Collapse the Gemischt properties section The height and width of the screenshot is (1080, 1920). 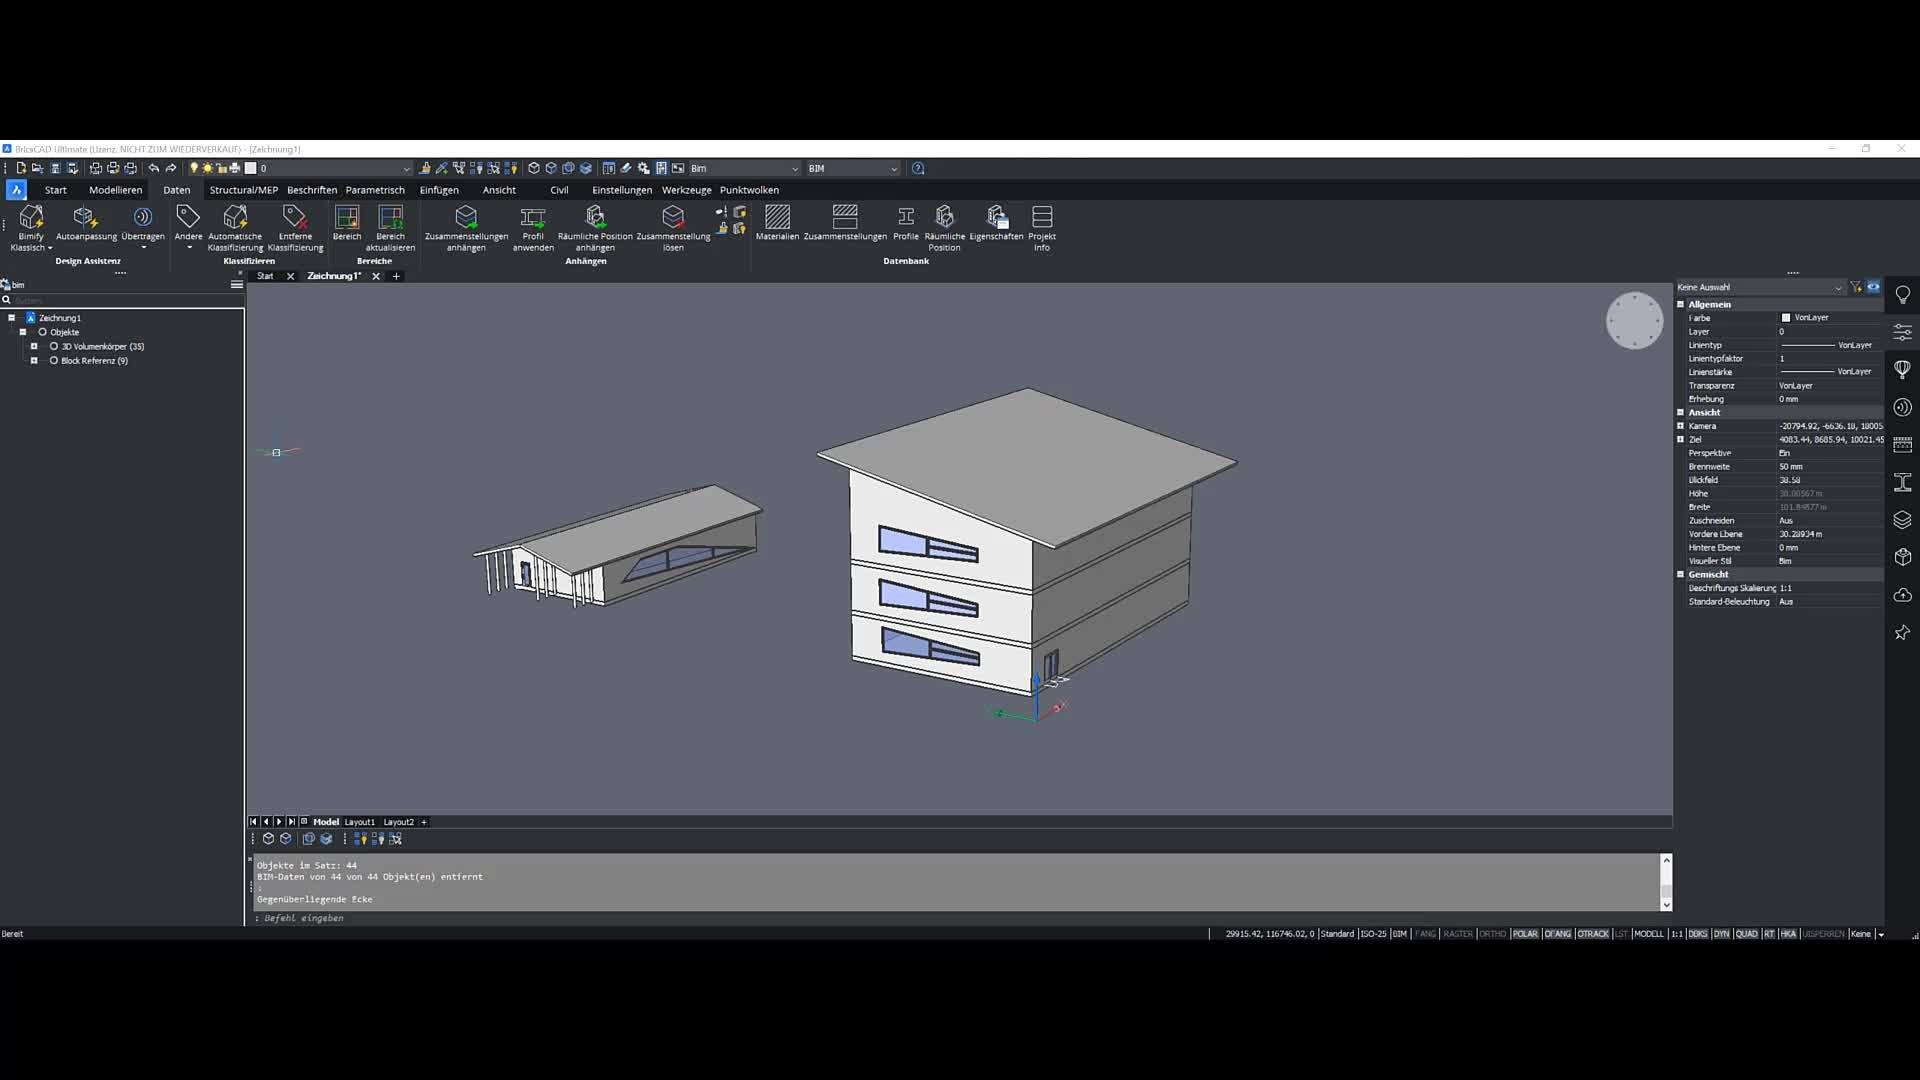coord(1680,574)
